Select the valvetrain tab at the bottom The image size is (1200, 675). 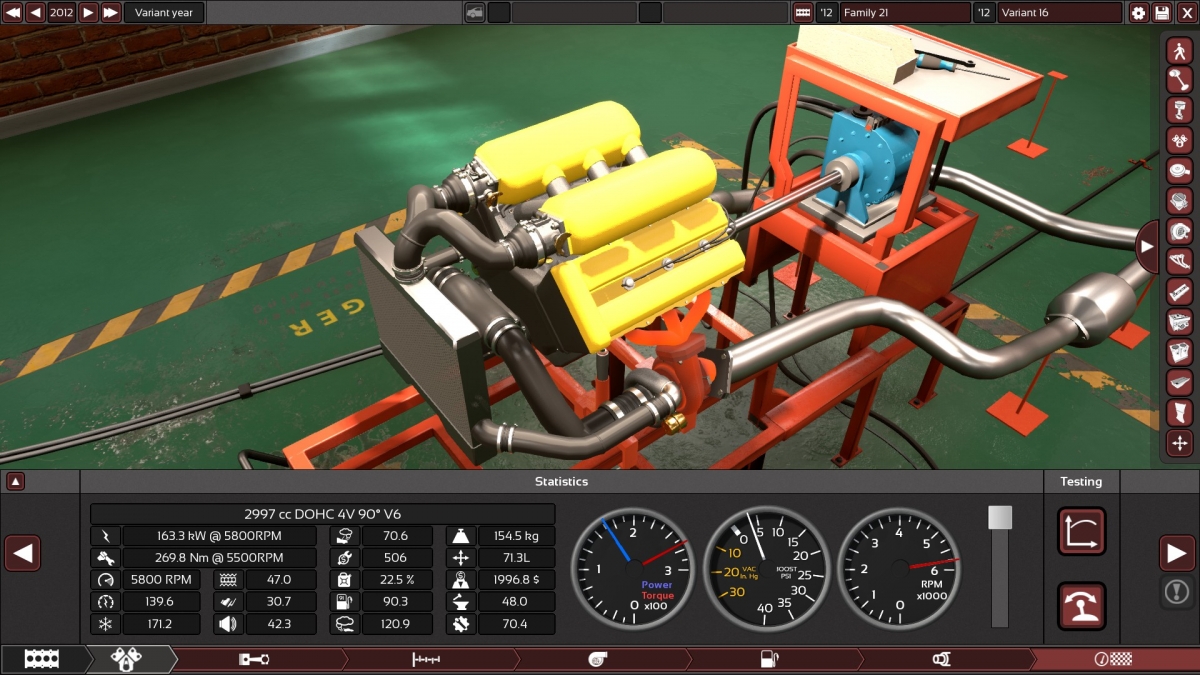click(x=127, y=658)
